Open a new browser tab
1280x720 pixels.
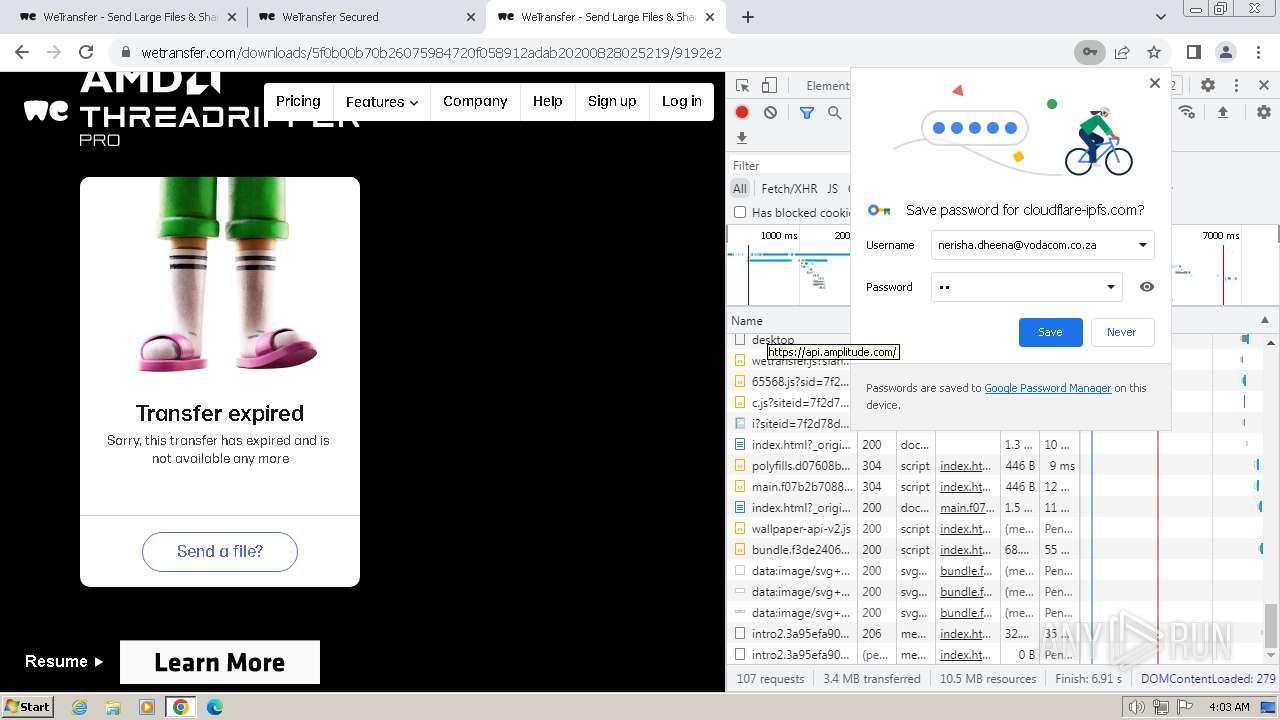tap(747, 17)
